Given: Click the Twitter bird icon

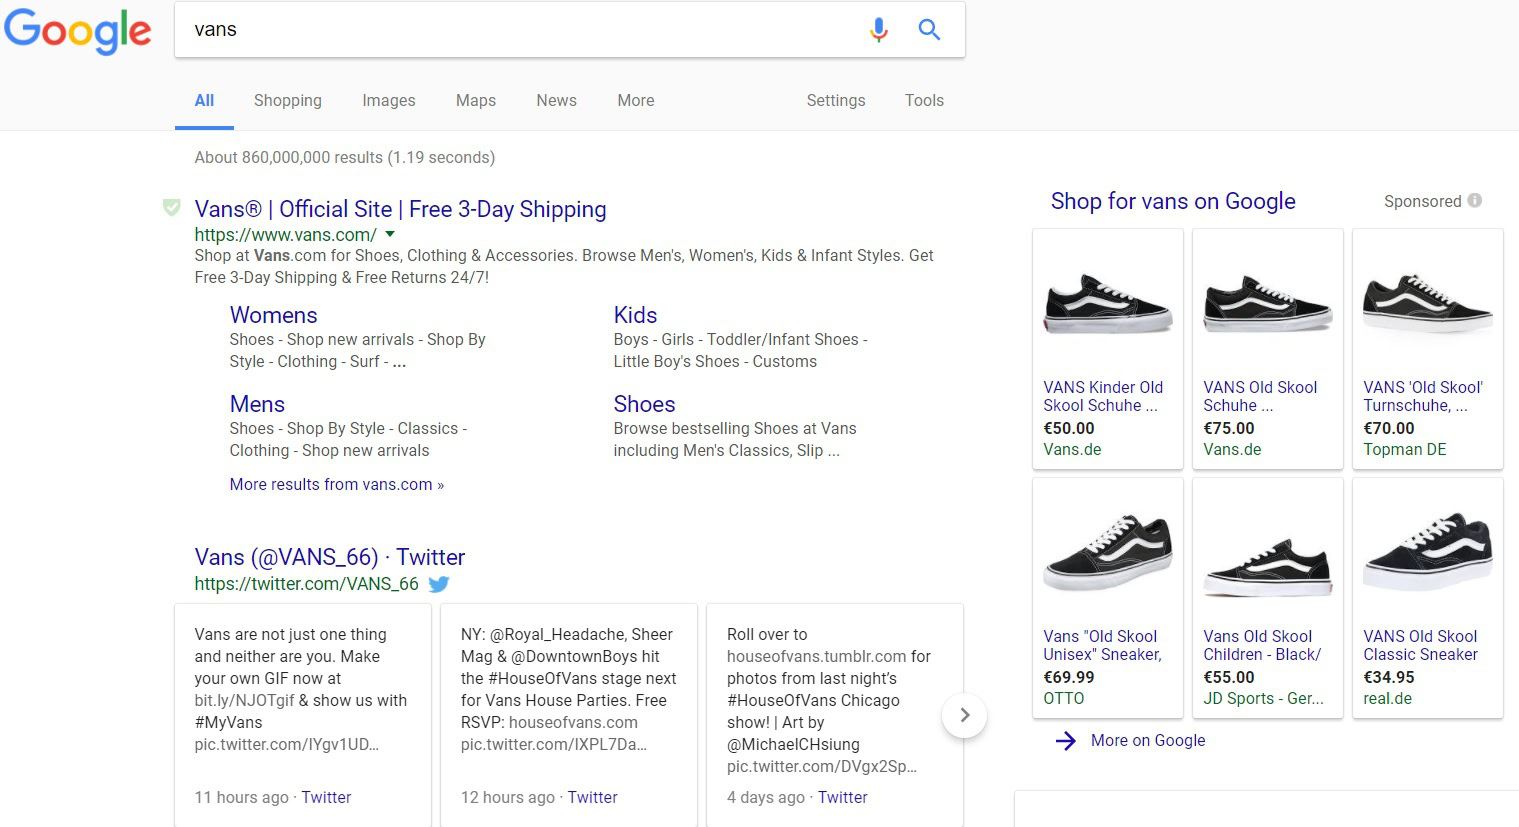Looking at the screenshot, I should 439,584.
